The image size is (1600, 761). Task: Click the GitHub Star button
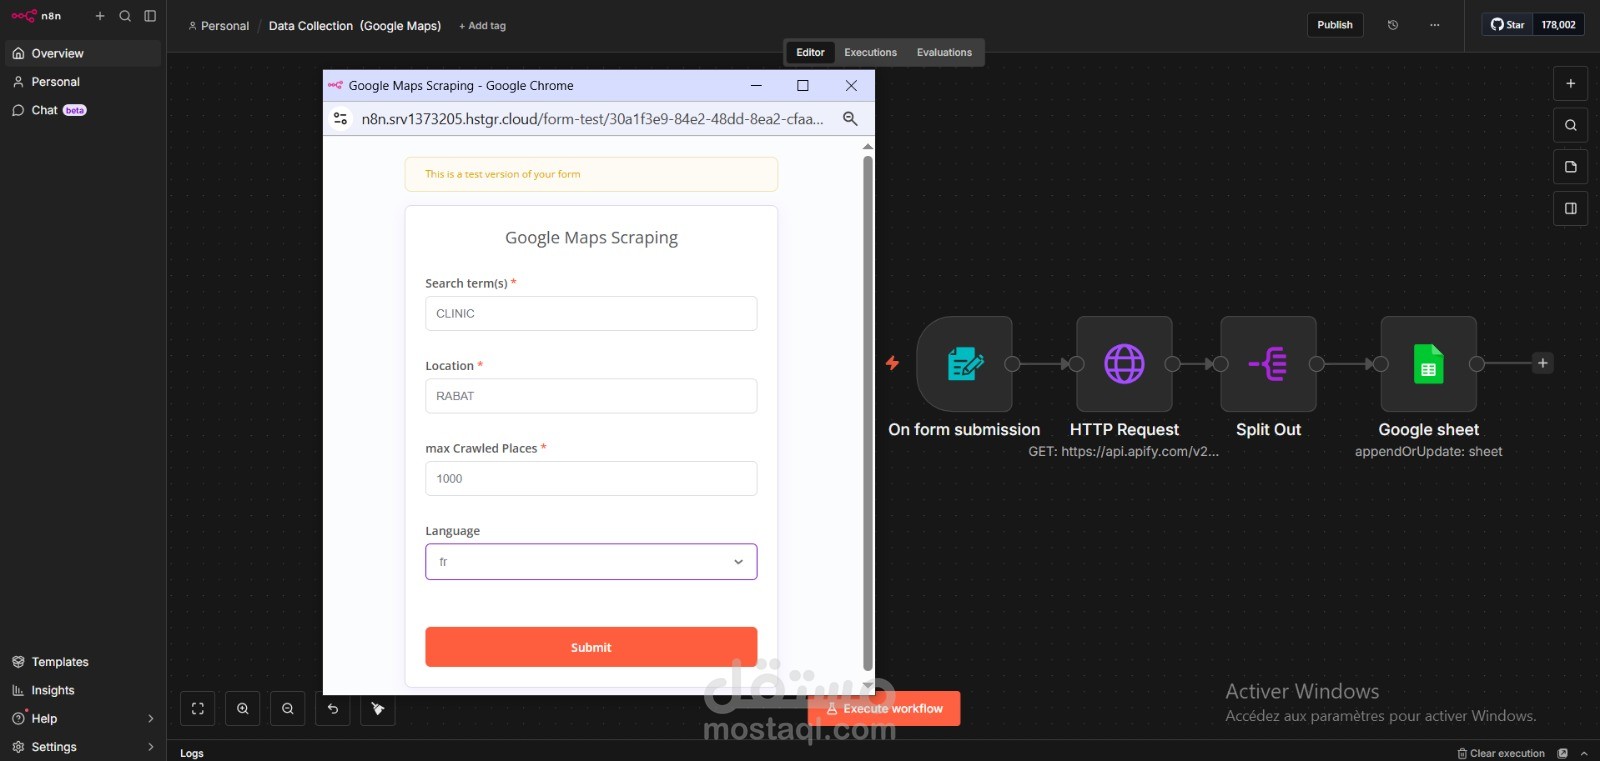pyautogui.click(x=1507, y=25)
